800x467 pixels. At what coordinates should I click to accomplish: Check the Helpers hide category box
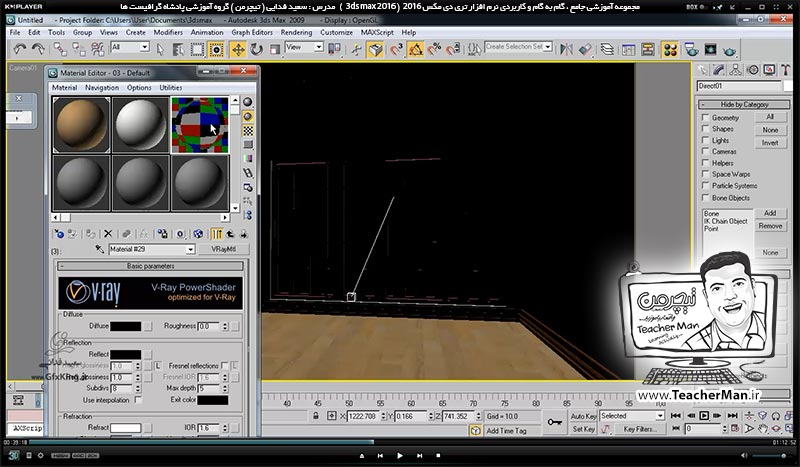click(706, 163)
